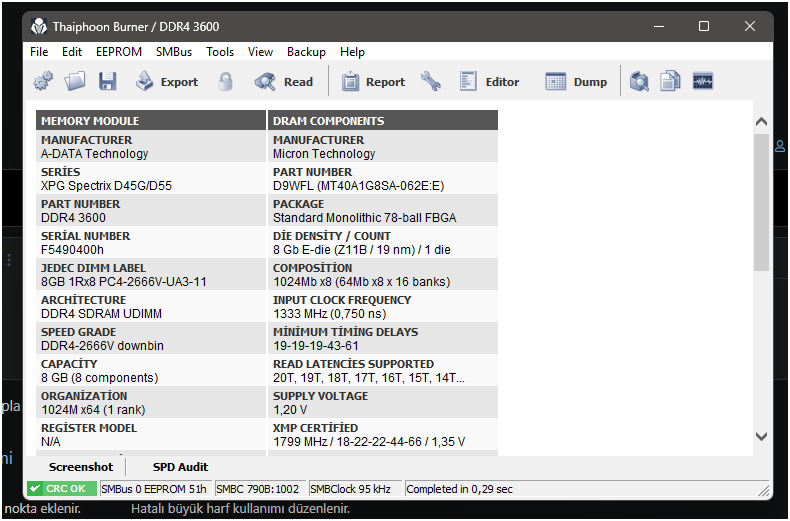Select the DDR4 3600 part number value
This screenshot has width=790, height=521.
(x=74, y=218)
